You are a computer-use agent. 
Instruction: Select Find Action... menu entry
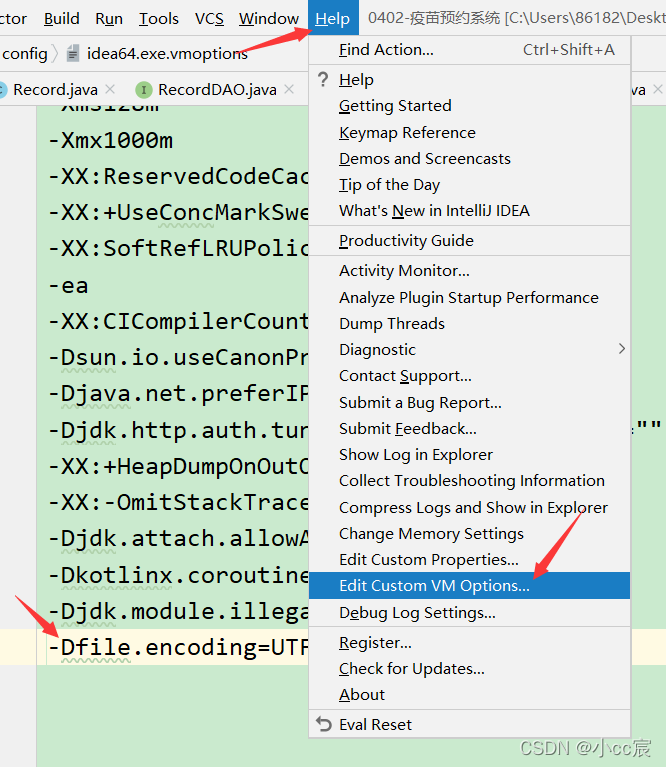click(469, 50)
